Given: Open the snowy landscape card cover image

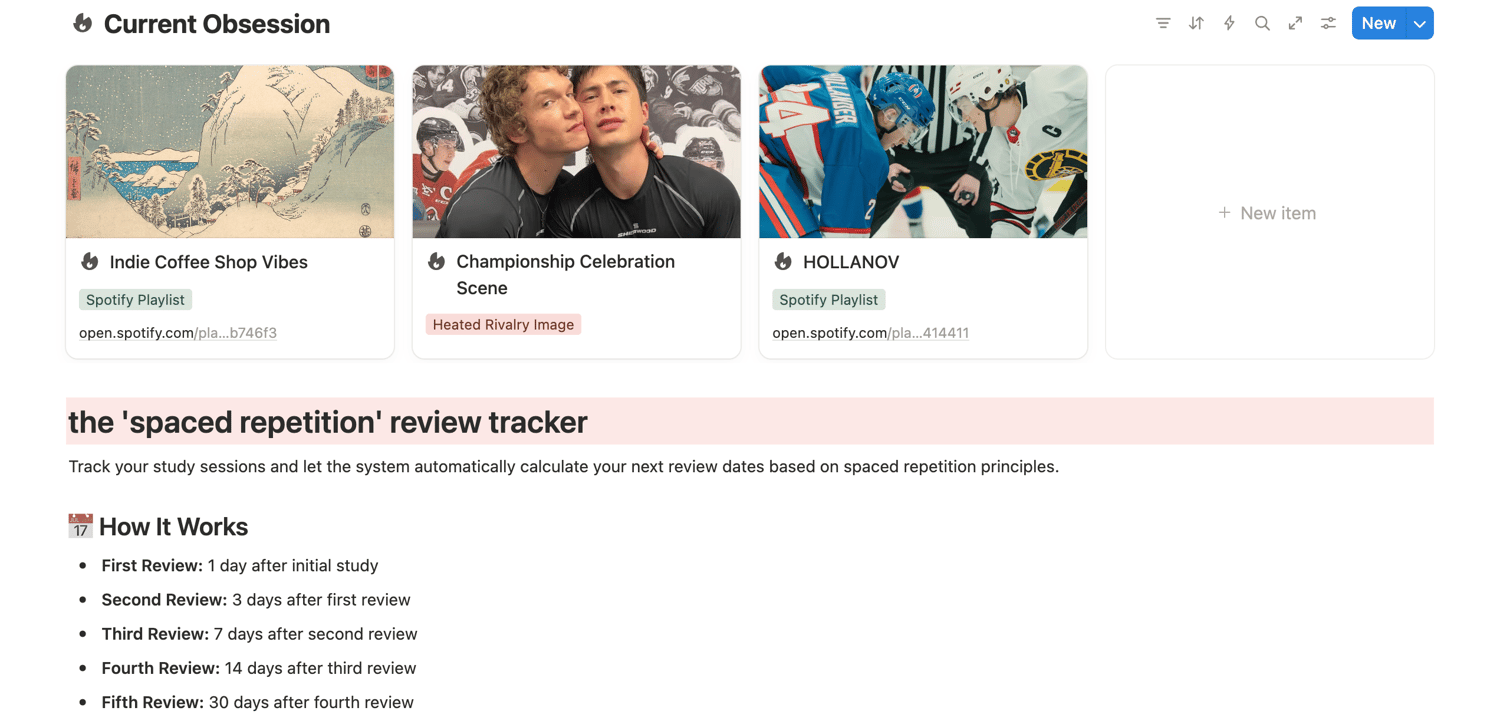Looking at the screenshot, I should (230, 152).
